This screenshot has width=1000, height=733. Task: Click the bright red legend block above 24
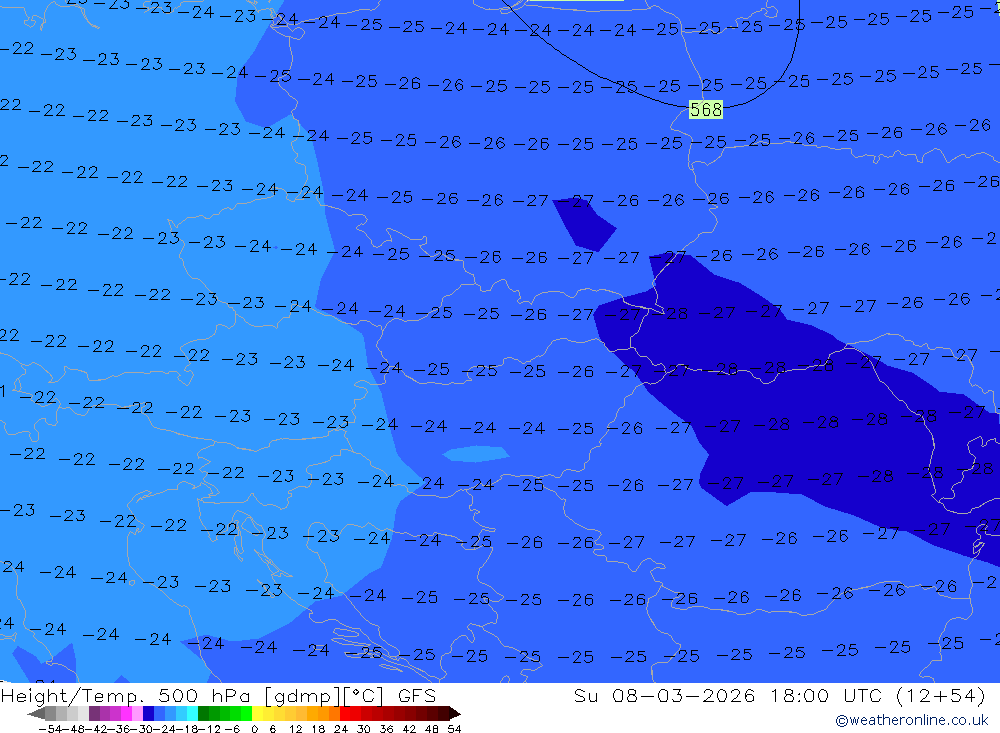345,713
